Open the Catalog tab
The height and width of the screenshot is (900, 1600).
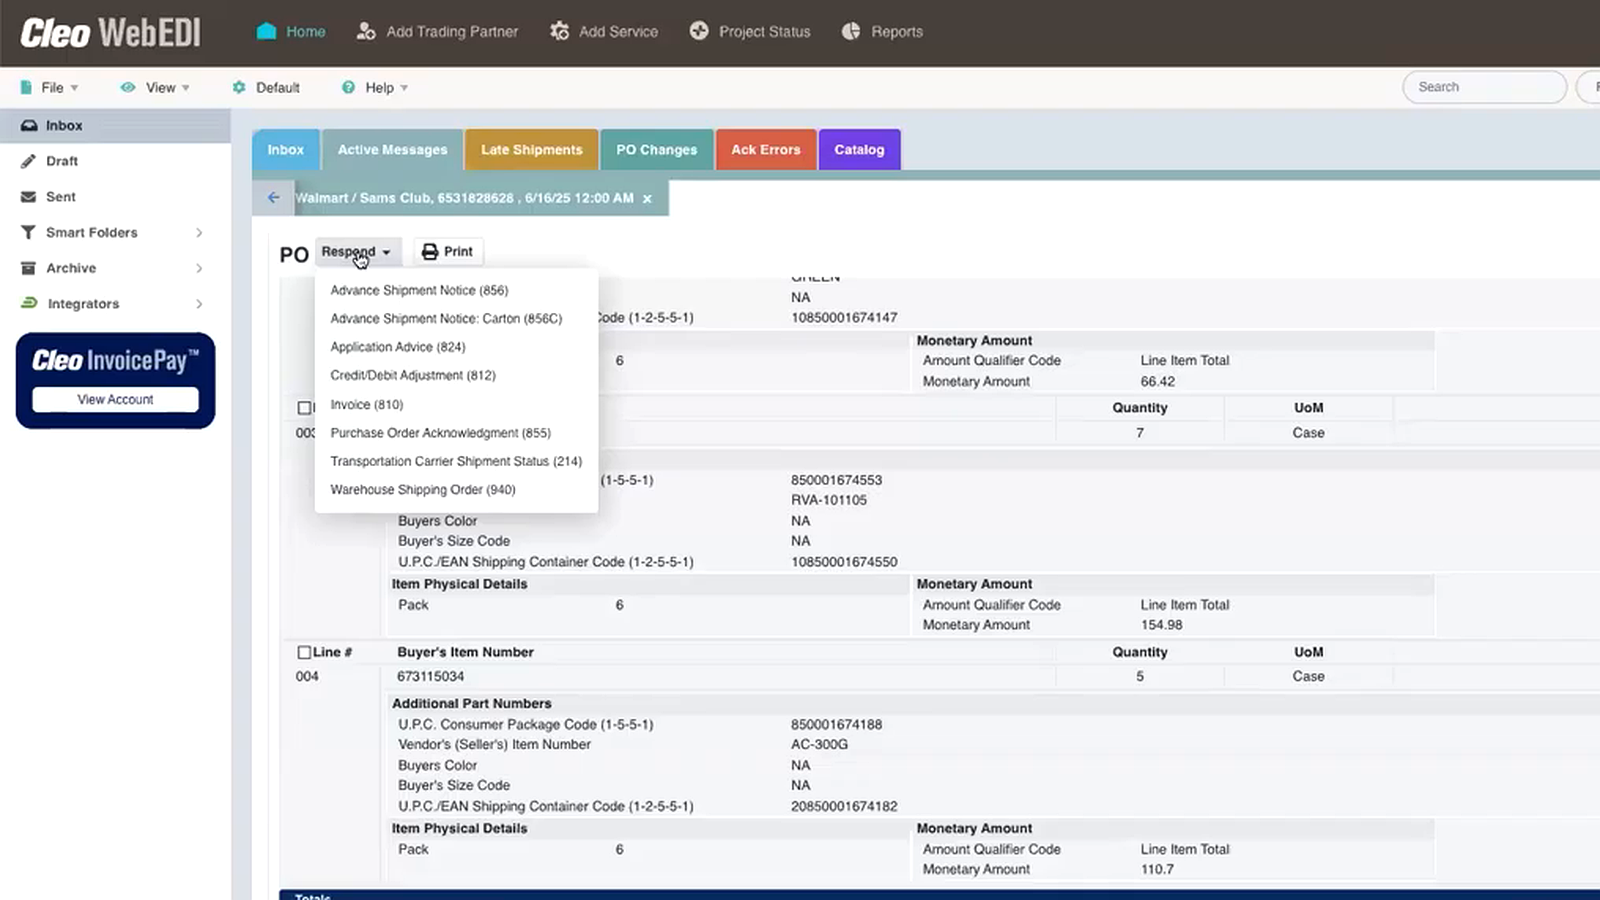click(x=860, y=150)
